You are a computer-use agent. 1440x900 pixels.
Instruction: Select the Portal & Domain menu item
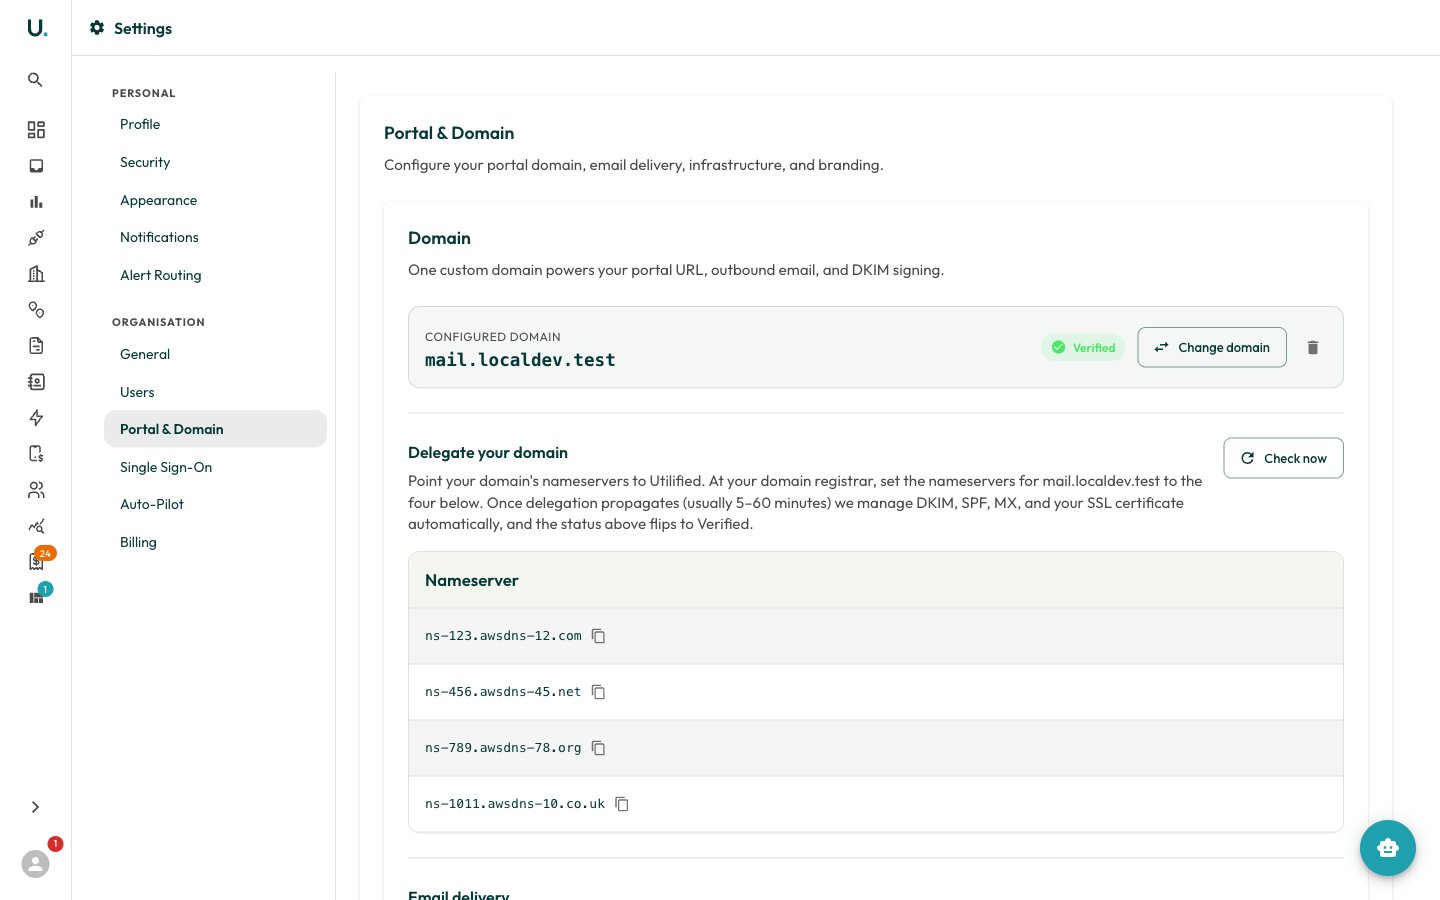[x=215, y=429]
